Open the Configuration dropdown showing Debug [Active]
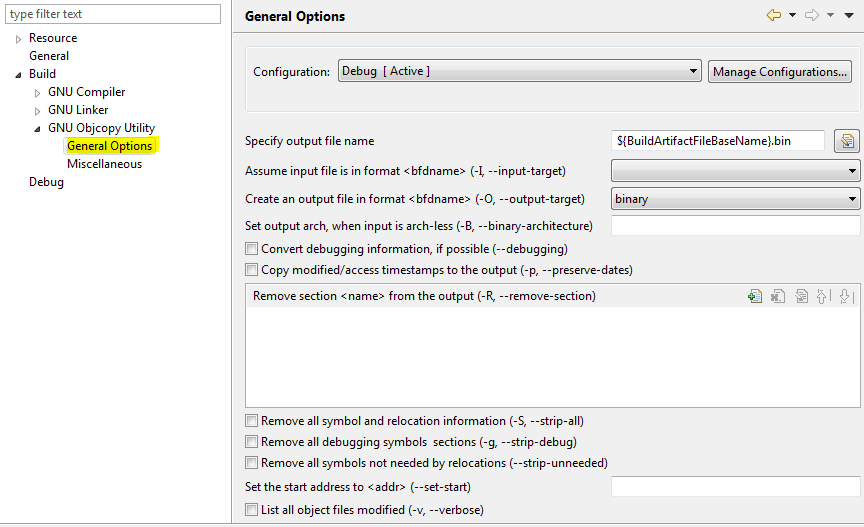This screenshot has height=527, width=864. (519, 72)
